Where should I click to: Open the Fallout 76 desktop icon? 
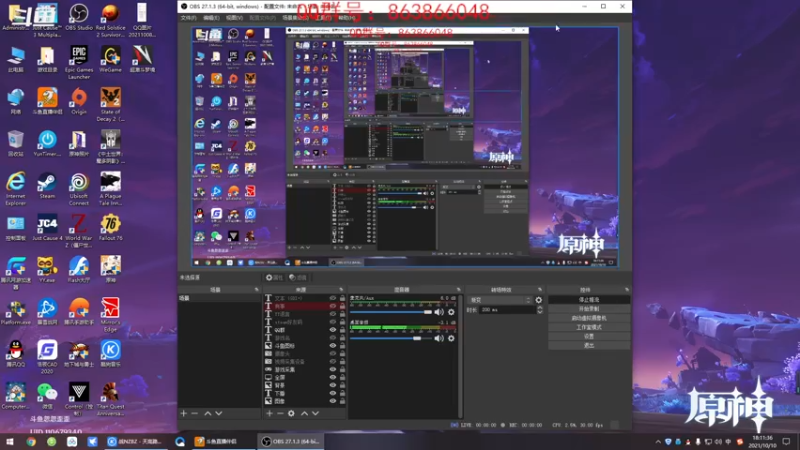[x=110, y=228]
